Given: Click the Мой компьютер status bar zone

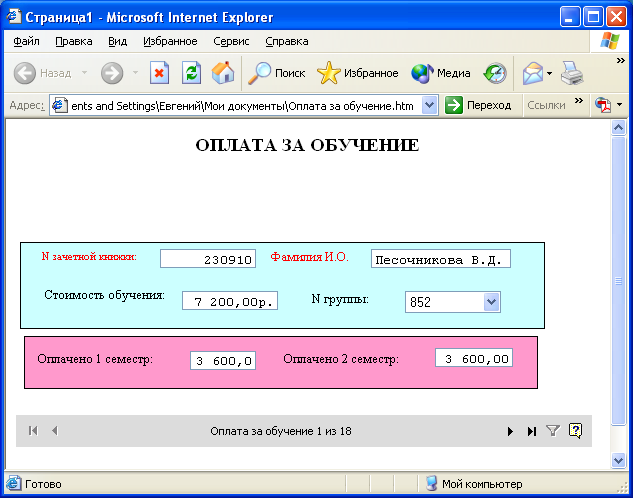Looking at the screenshot, I should 475,483.
